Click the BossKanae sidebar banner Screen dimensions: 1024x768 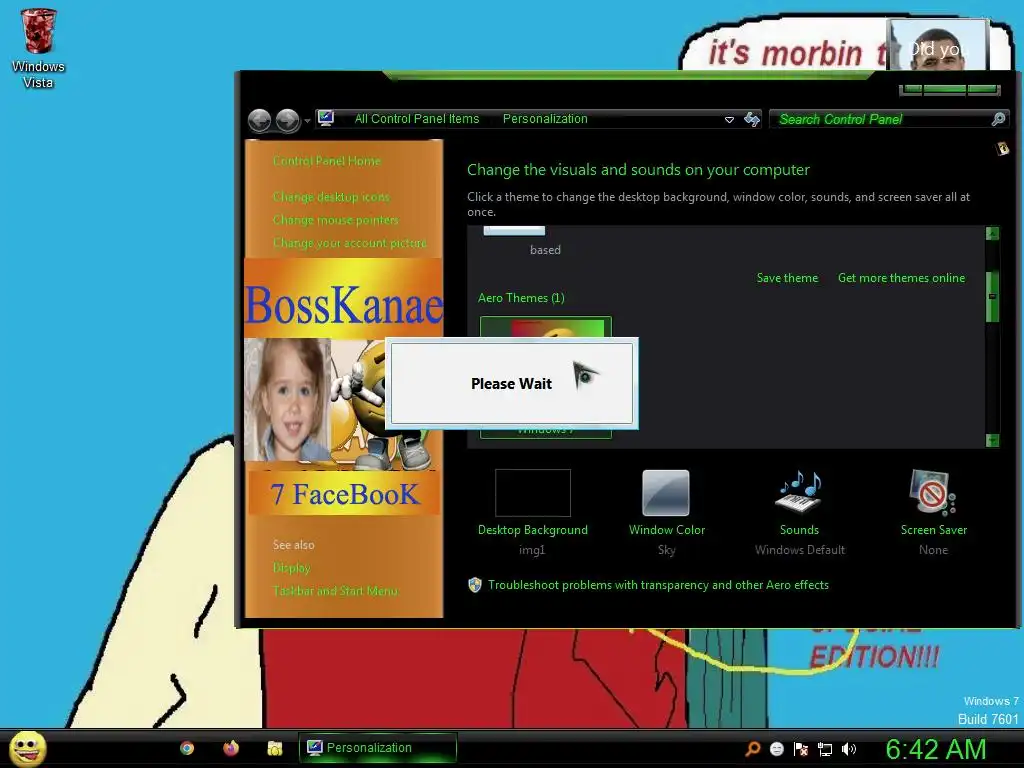click(344, 298)
